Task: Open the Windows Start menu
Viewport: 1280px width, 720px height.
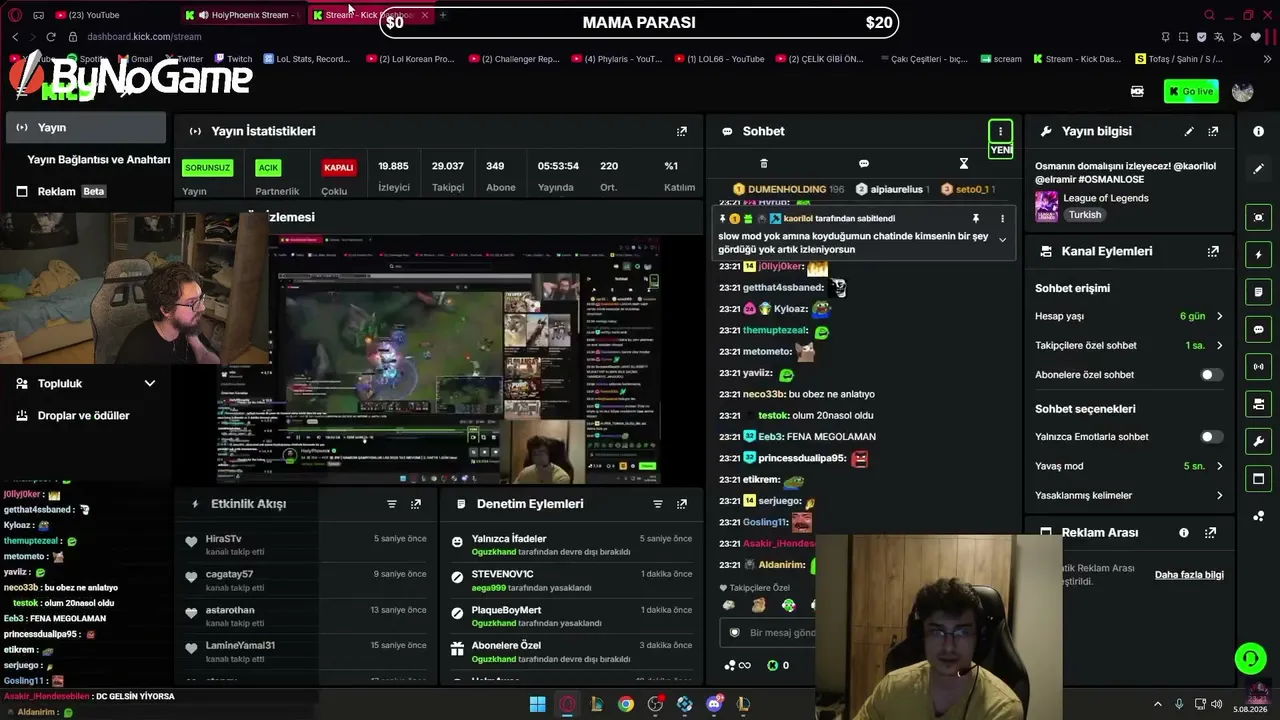Action: tap(537, 704)
